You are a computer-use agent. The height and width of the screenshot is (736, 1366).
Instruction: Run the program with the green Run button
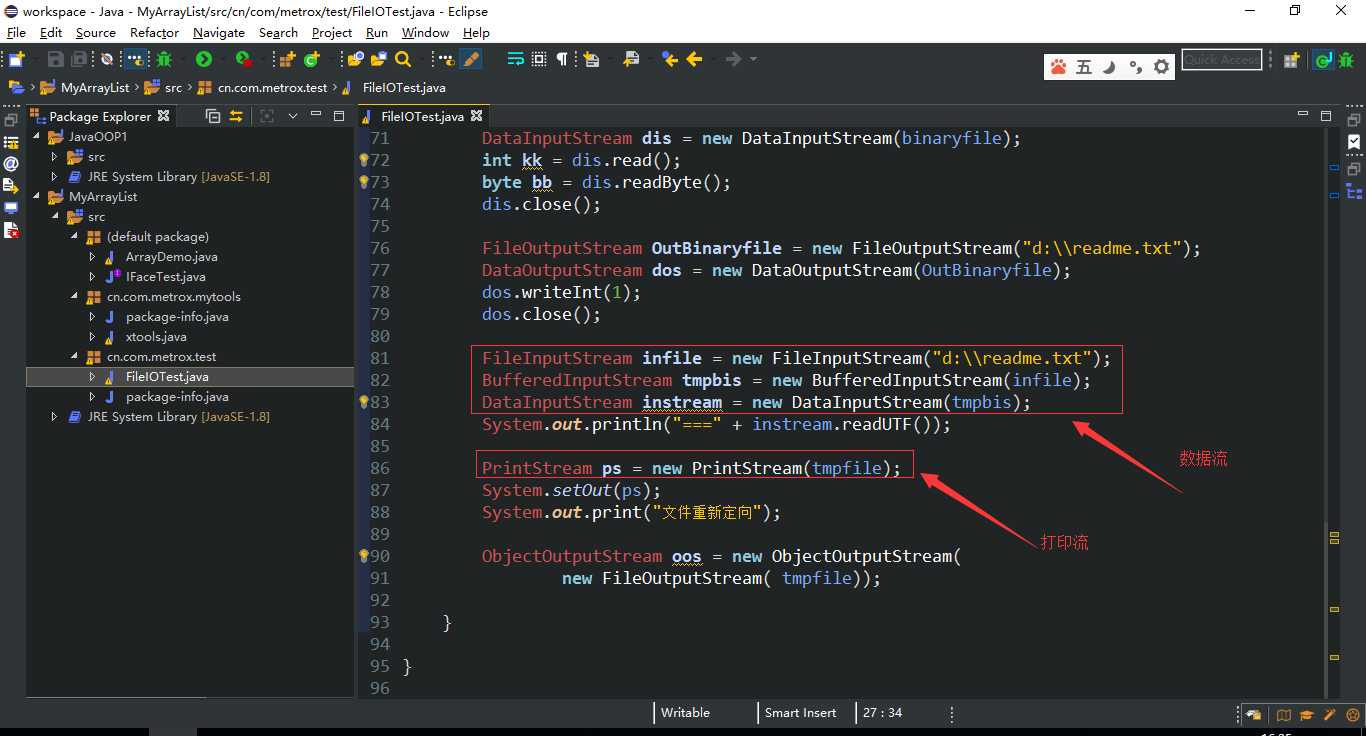tap(203, 59)
